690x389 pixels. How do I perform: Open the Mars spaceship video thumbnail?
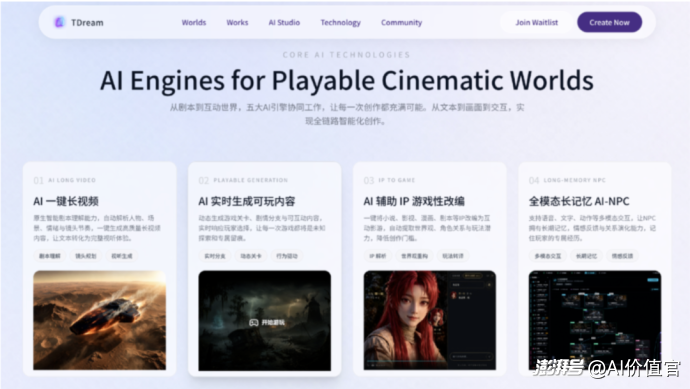(x=99, y=320)
